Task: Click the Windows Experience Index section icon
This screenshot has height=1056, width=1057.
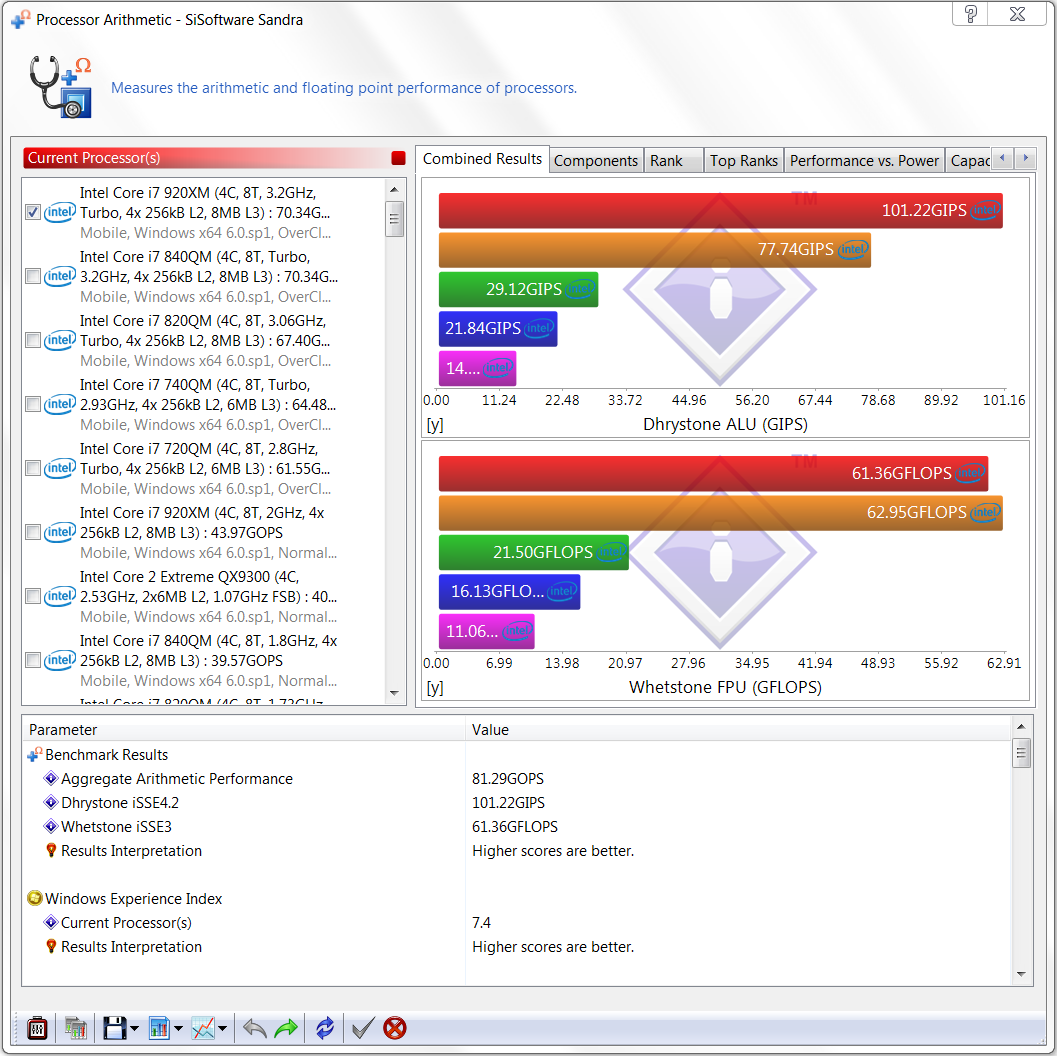Action: pos(35,898)
